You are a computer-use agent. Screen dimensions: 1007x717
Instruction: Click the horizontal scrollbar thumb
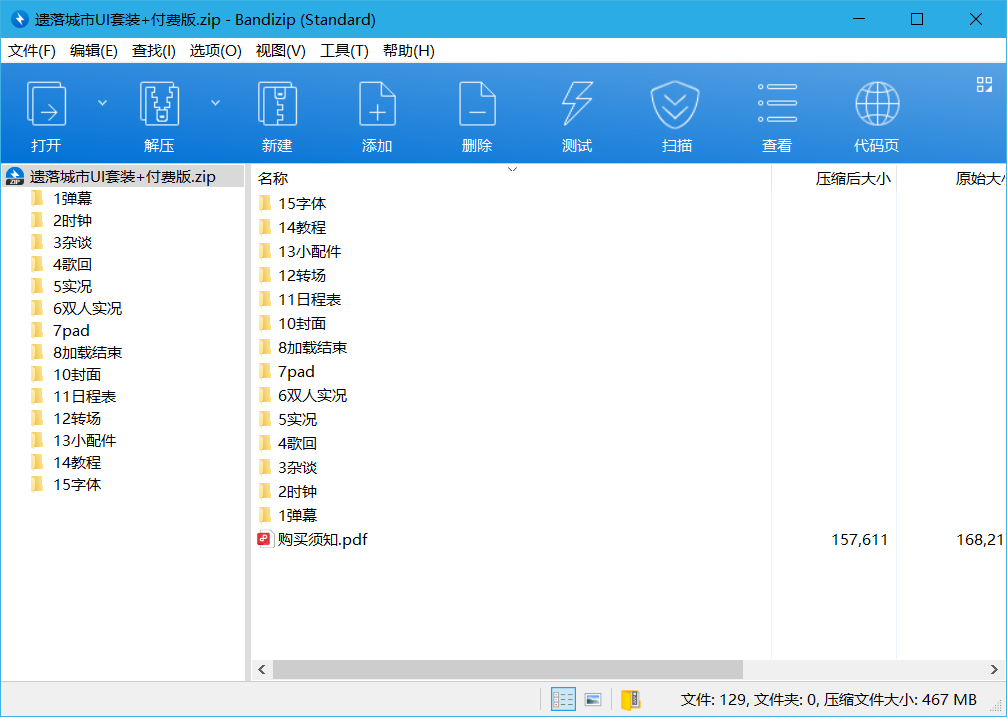click(x=507, y=669)
